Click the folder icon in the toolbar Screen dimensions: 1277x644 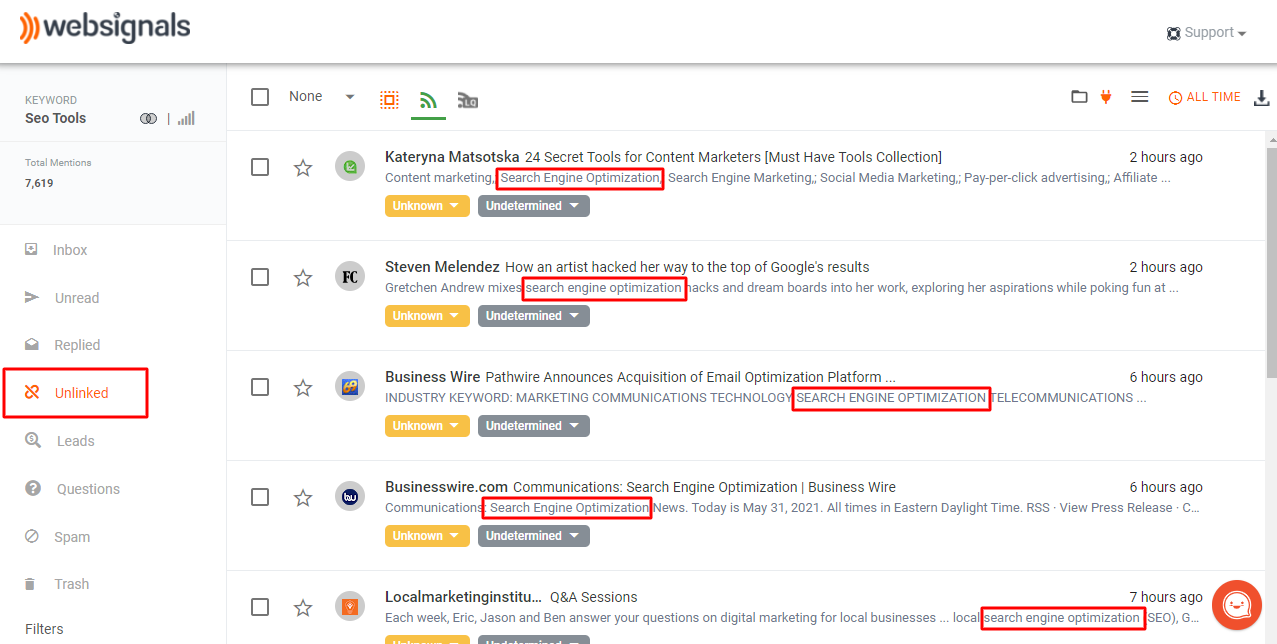tap(1079, 97)
